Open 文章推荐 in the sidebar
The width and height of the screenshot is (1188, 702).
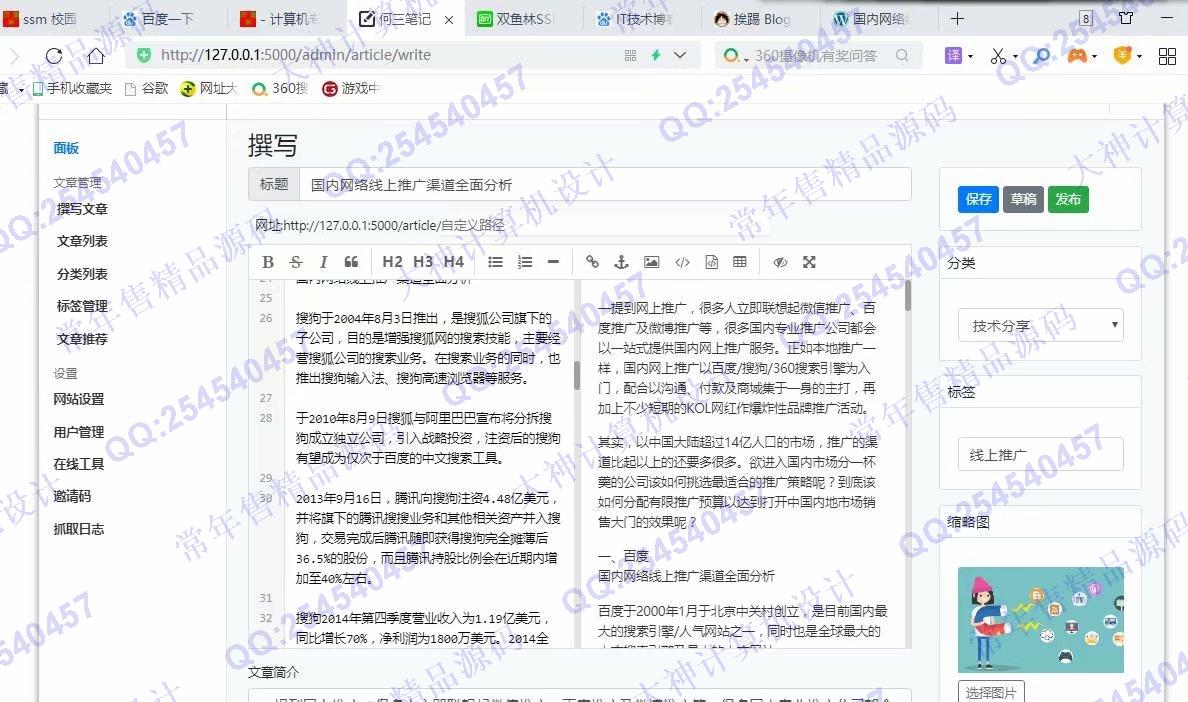tap(82, 339)
